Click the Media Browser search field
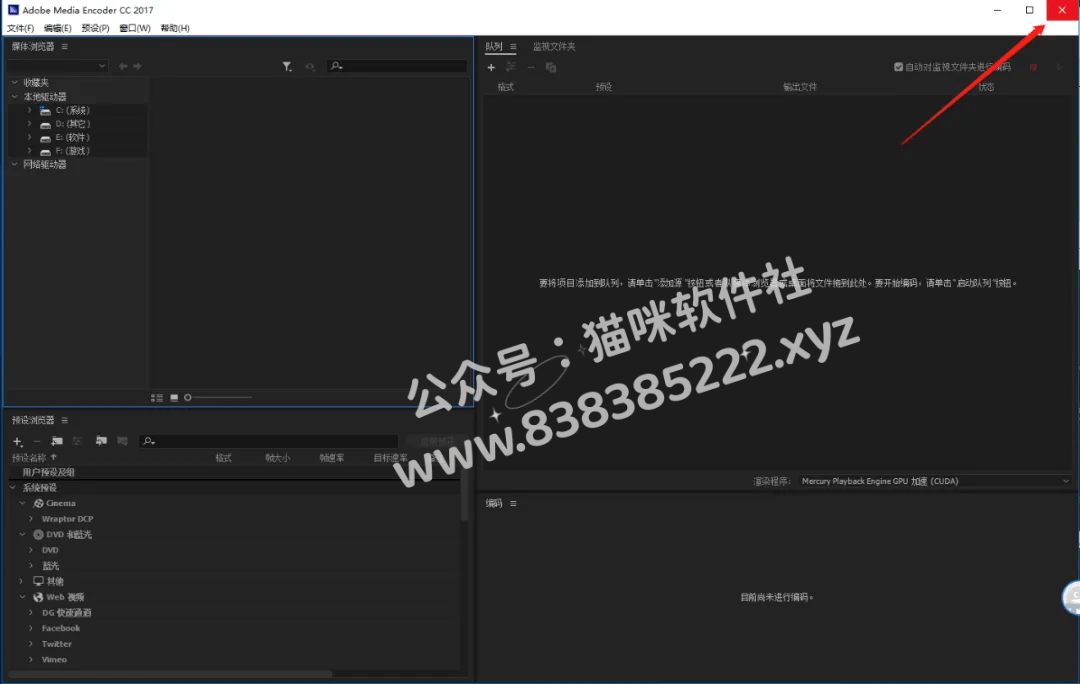This screenshot has width=1080, height=684. 397,66
